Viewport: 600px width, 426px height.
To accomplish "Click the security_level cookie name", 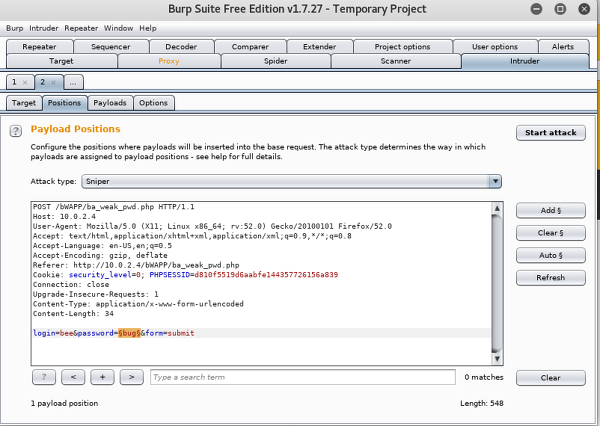I will (x=100, y=275).
